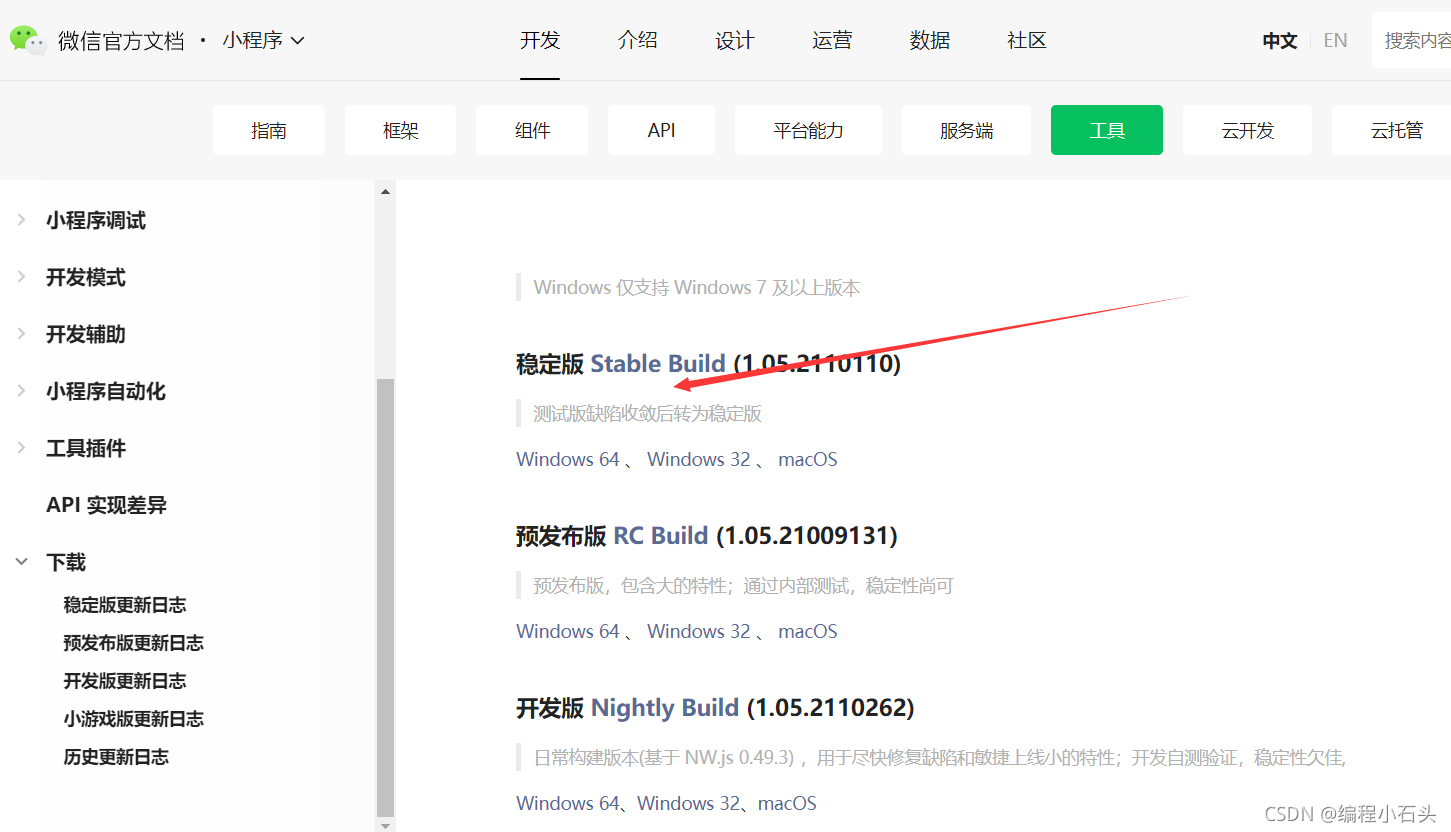Go to the 介绍 navigation tab
The image size is (1451, 832).
point(637,40)
